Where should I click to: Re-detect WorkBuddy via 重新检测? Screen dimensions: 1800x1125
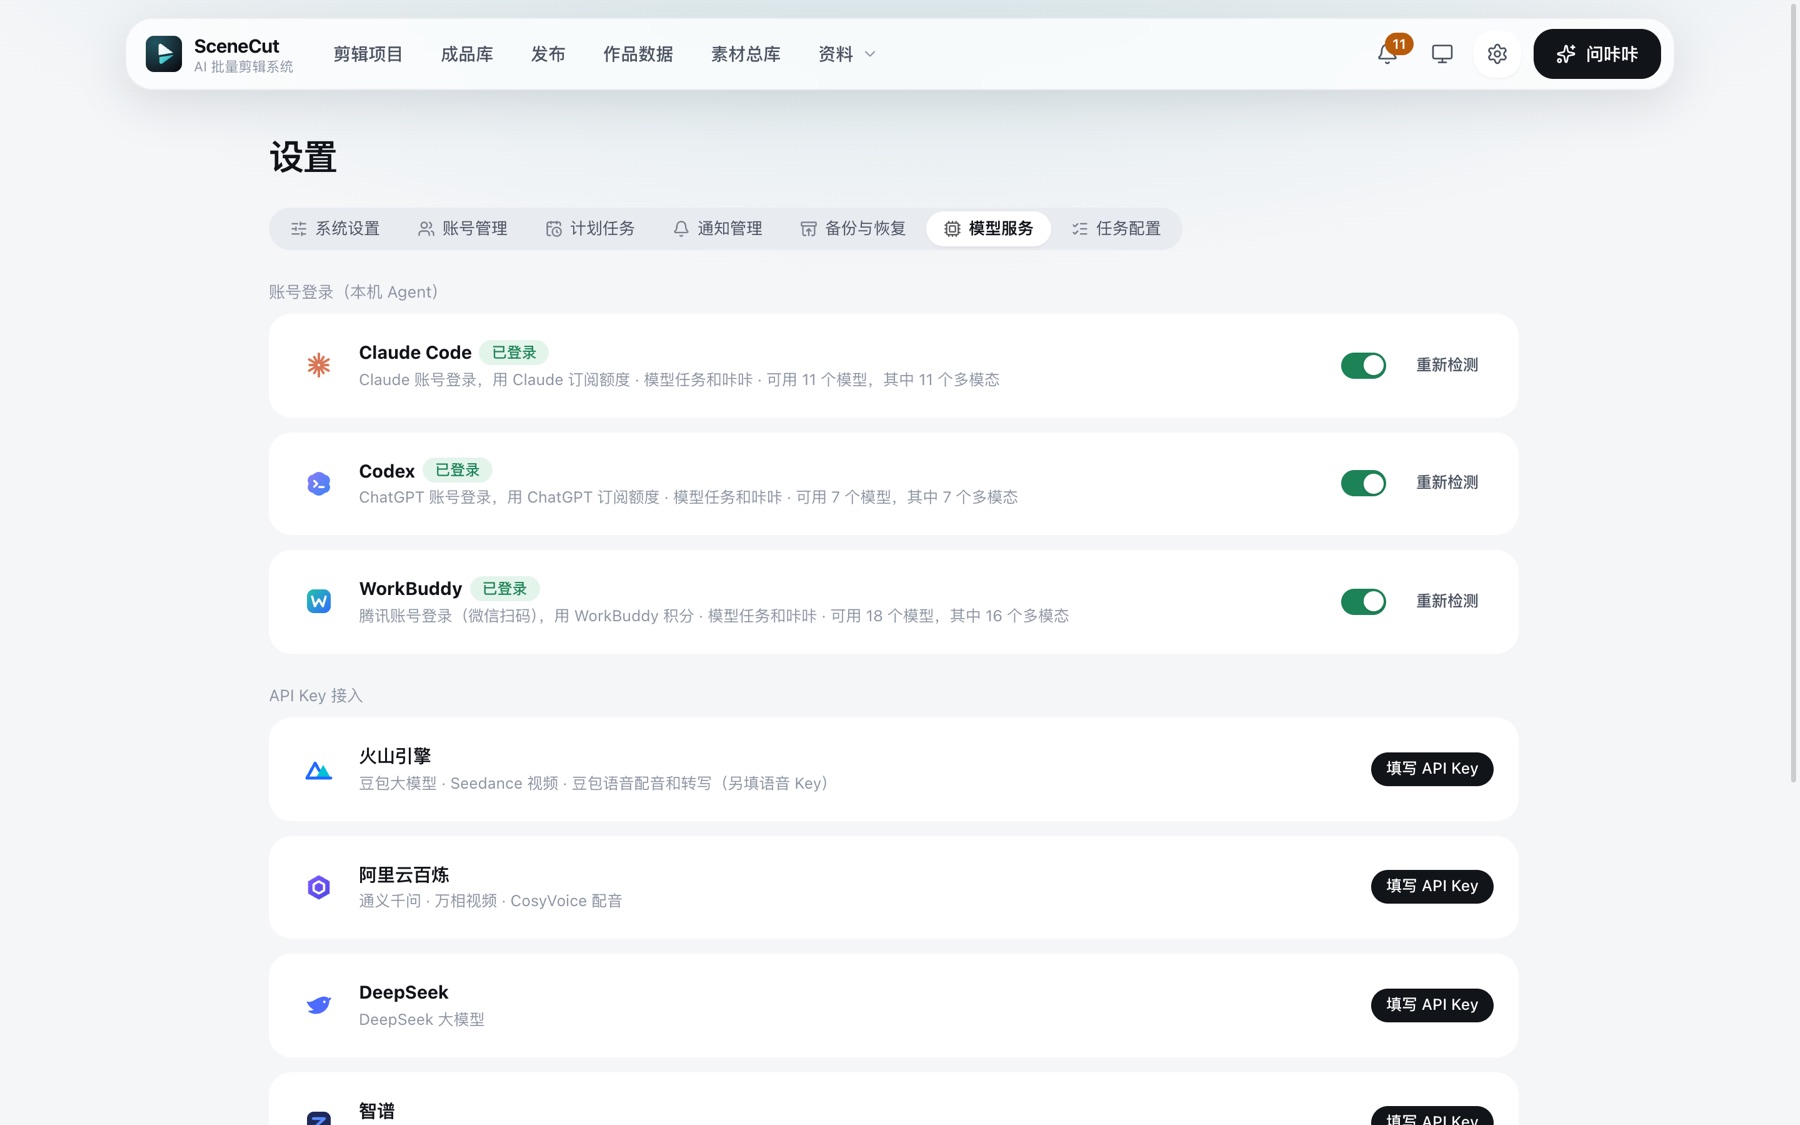point(1447,601)
